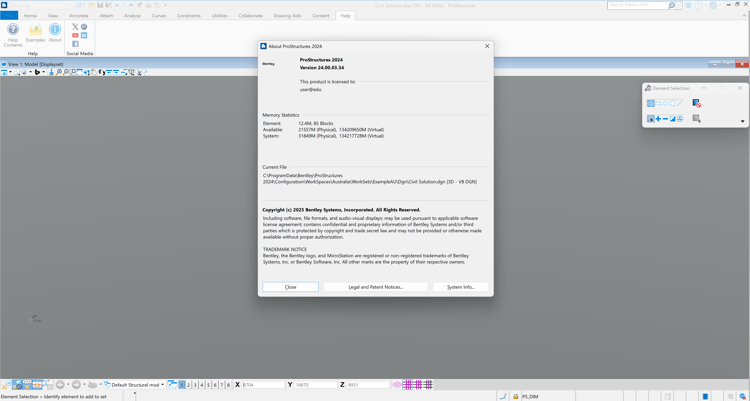
Task: Click the Close button in About dialog
Action: click(290, 287)
